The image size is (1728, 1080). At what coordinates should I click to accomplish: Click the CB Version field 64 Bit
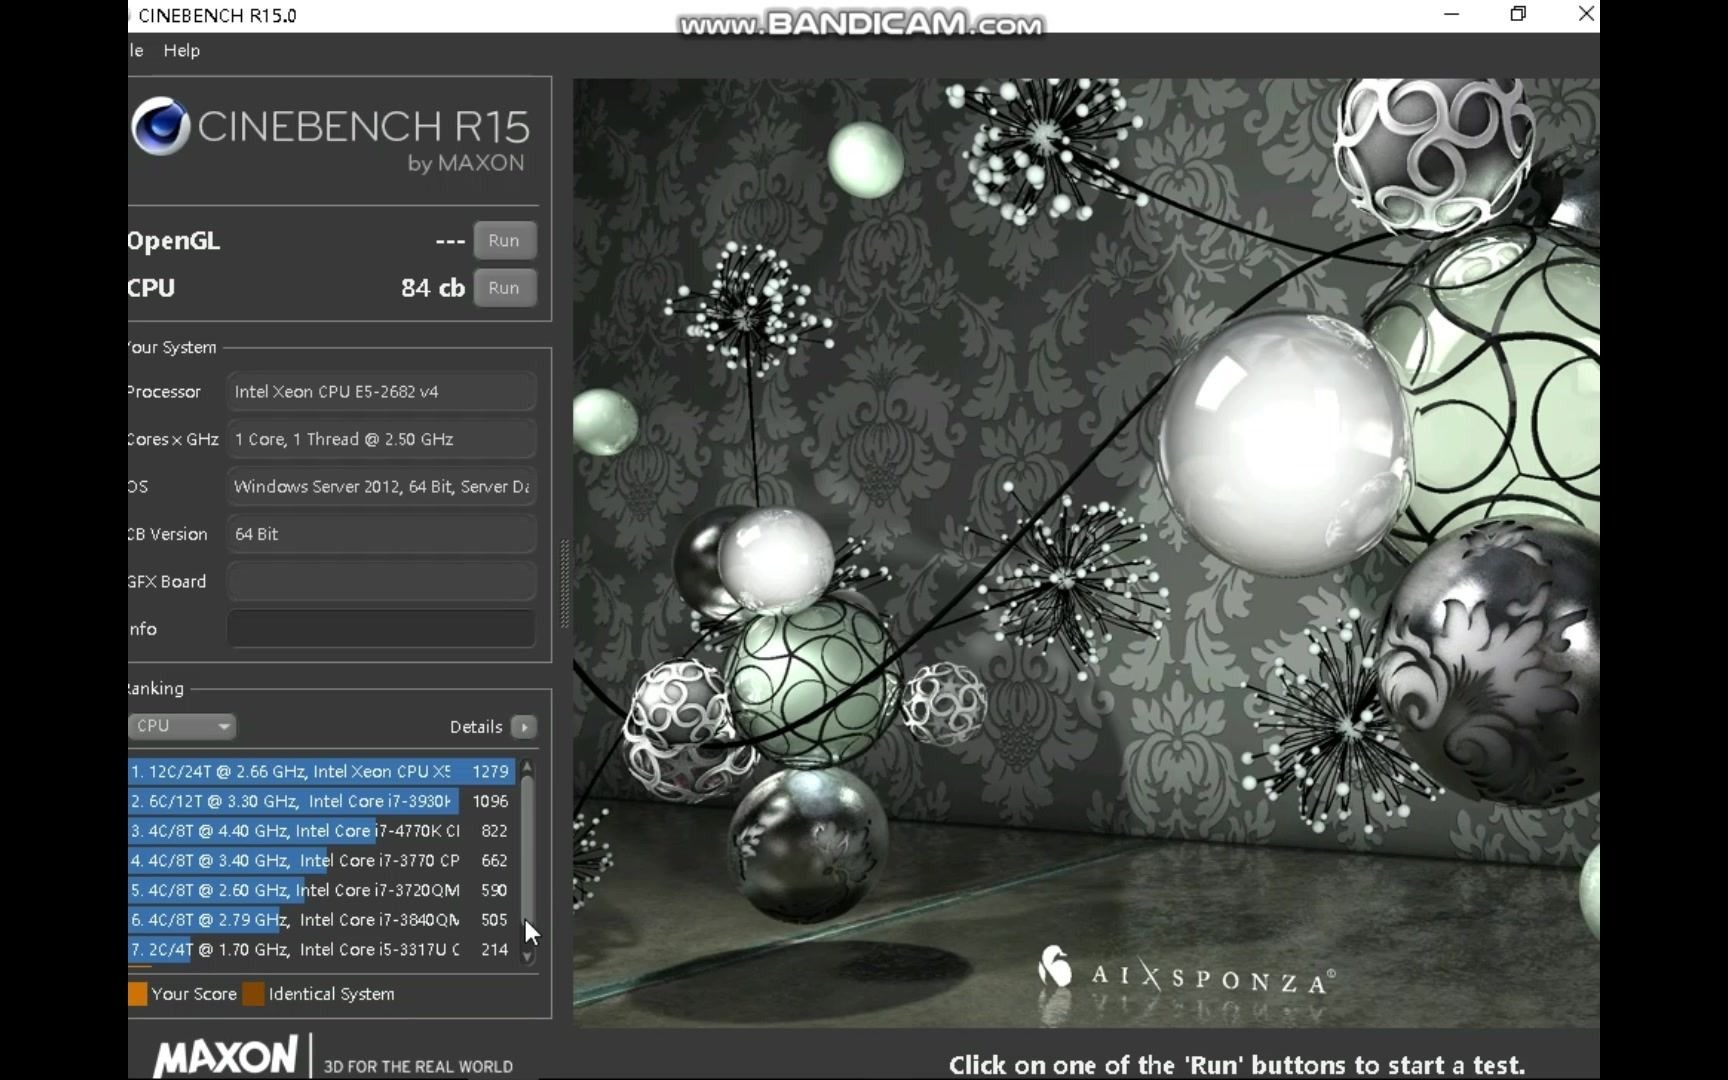pyautogui.click(x=381, y=534)
